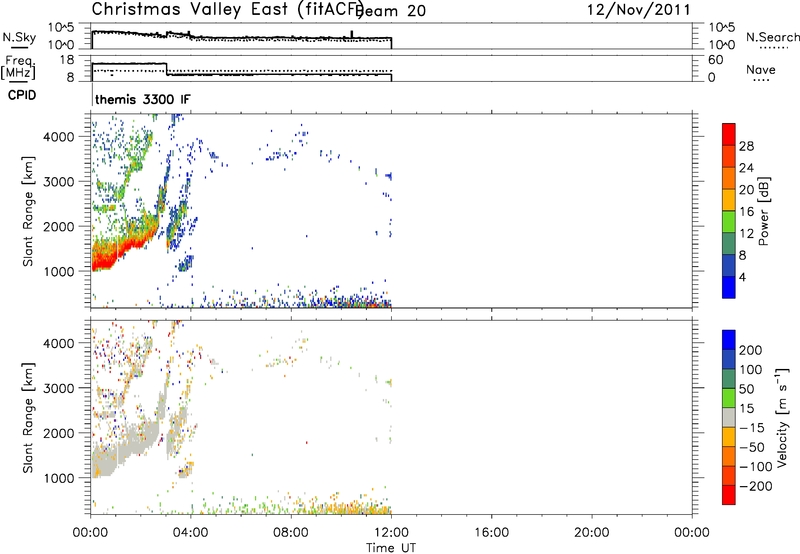Viewport: 800px width, 554px height.
Task: Click the '-200' label on Velocity color bar
Action: pyautogui.click(x=756, y=486)
